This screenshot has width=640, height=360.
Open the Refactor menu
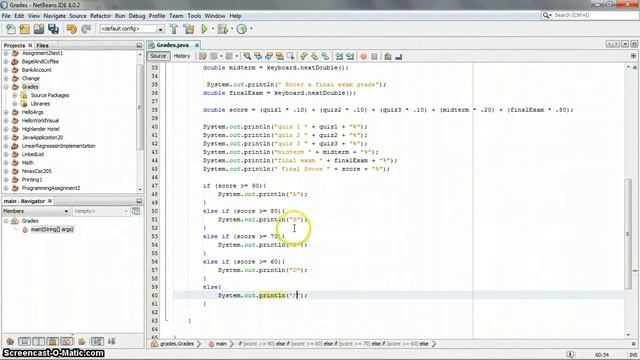pos(100,16)
